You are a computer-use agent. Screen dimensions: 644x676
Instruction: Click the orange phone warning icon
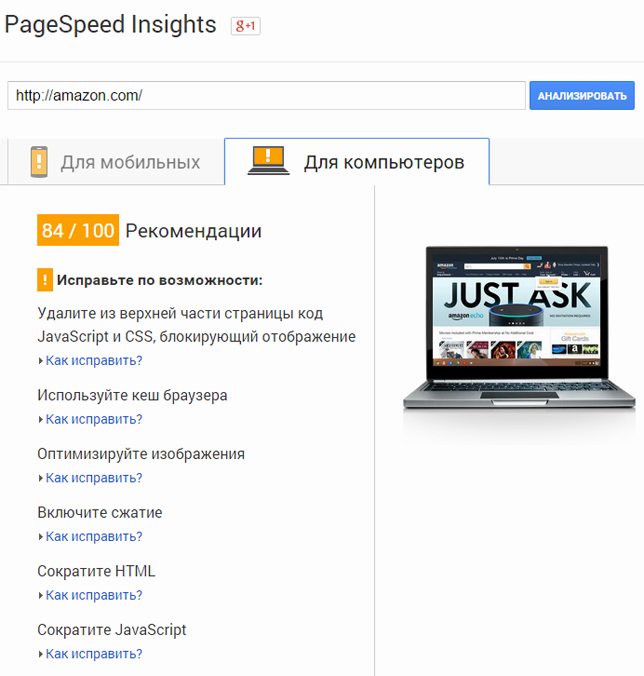[x=39, y=162]
